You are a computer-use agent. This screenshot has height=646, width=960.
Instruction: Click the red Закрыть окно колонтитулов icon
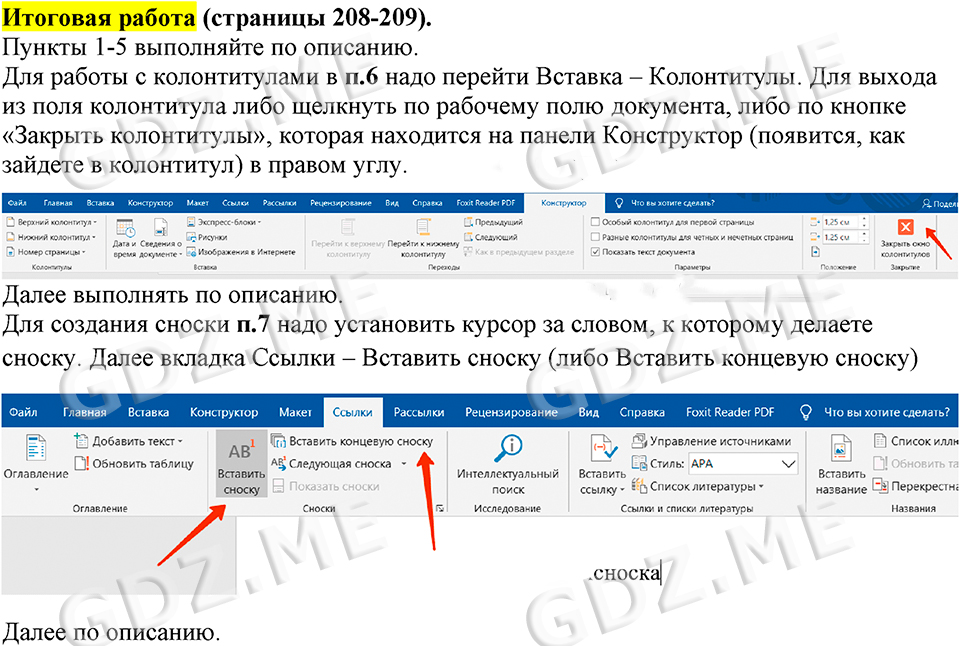[x=905, y=227]
